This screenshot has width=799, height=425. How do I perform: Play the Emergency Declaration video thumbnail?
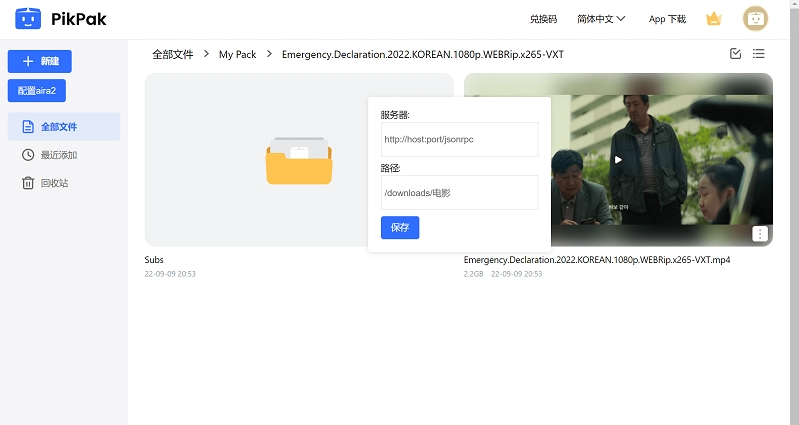[x=618, y=160]
